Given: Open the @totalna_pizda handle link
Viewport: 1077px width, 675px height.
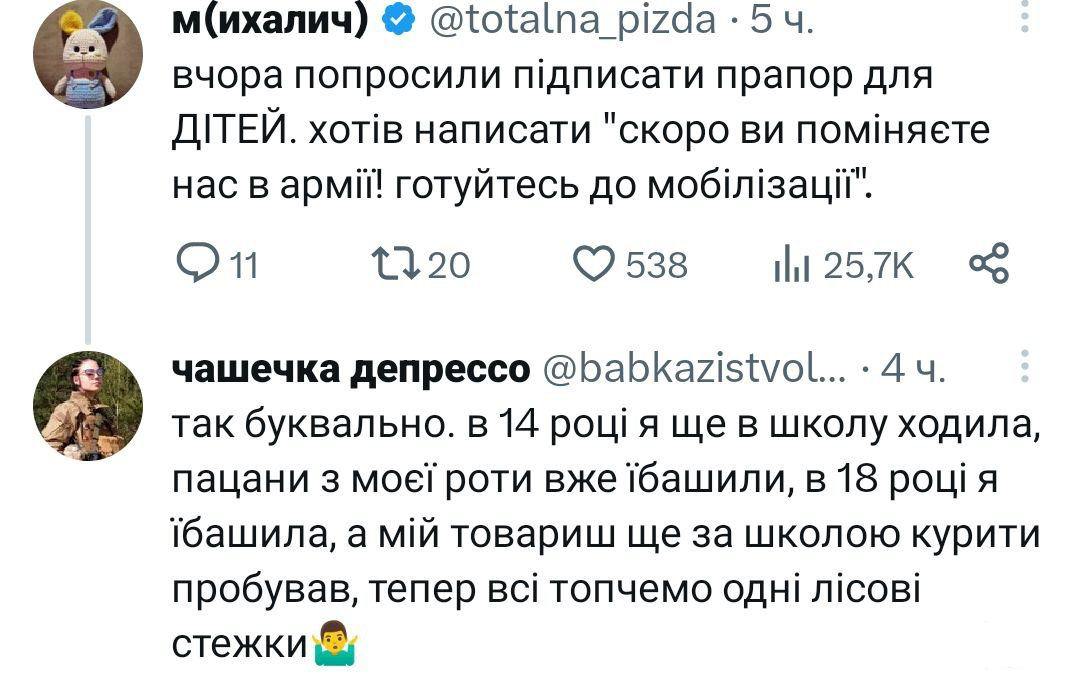Looking at the screenshot, I should [572, 18].
